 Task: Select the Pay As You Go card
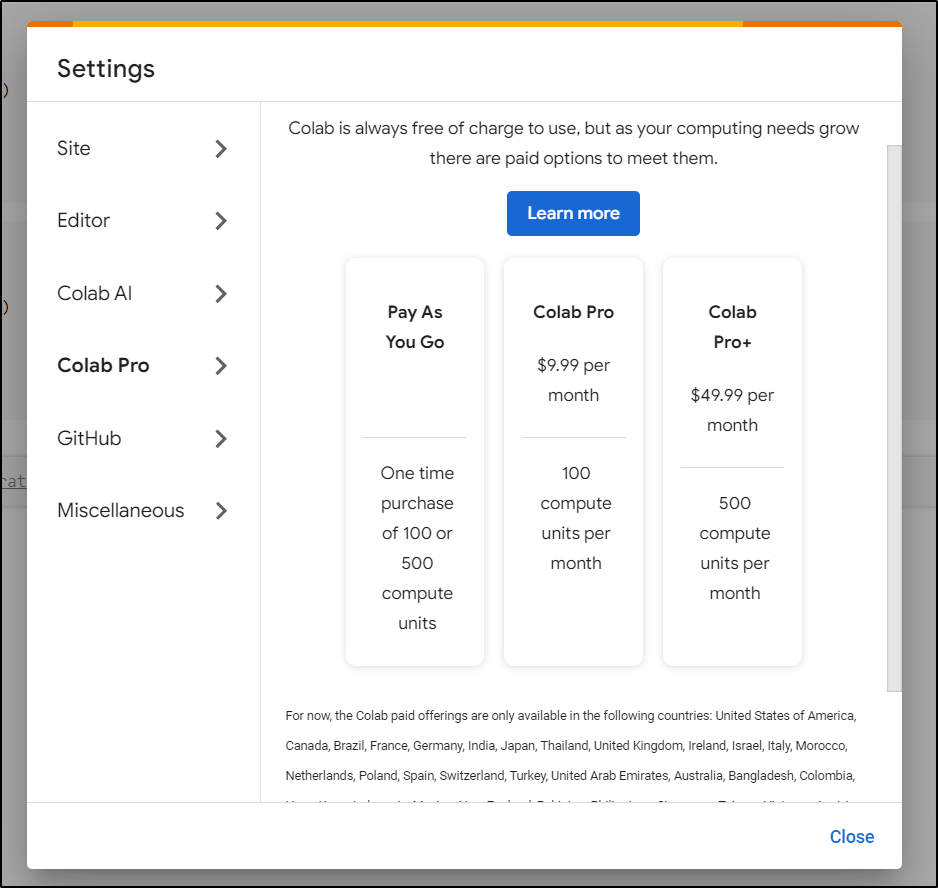point(415,462)
